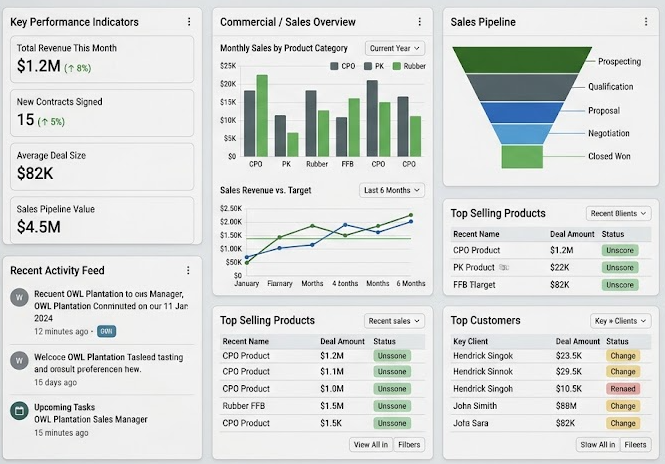Viewport: 665px width, 464px height.
Task: Select the Proposal funnel segment
Action: (522, 112)
